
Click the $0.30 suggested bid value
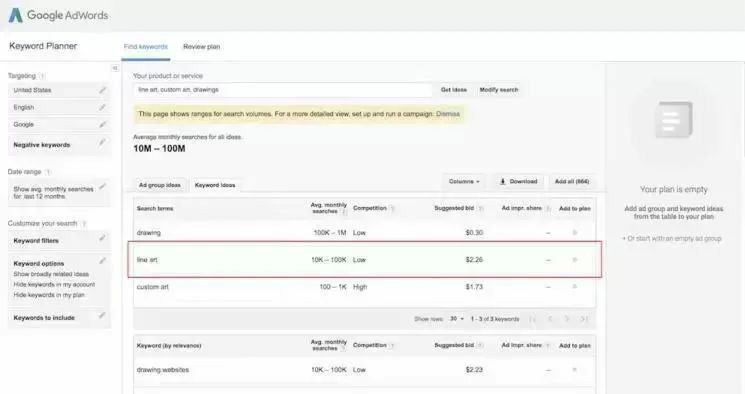[474, 233]
